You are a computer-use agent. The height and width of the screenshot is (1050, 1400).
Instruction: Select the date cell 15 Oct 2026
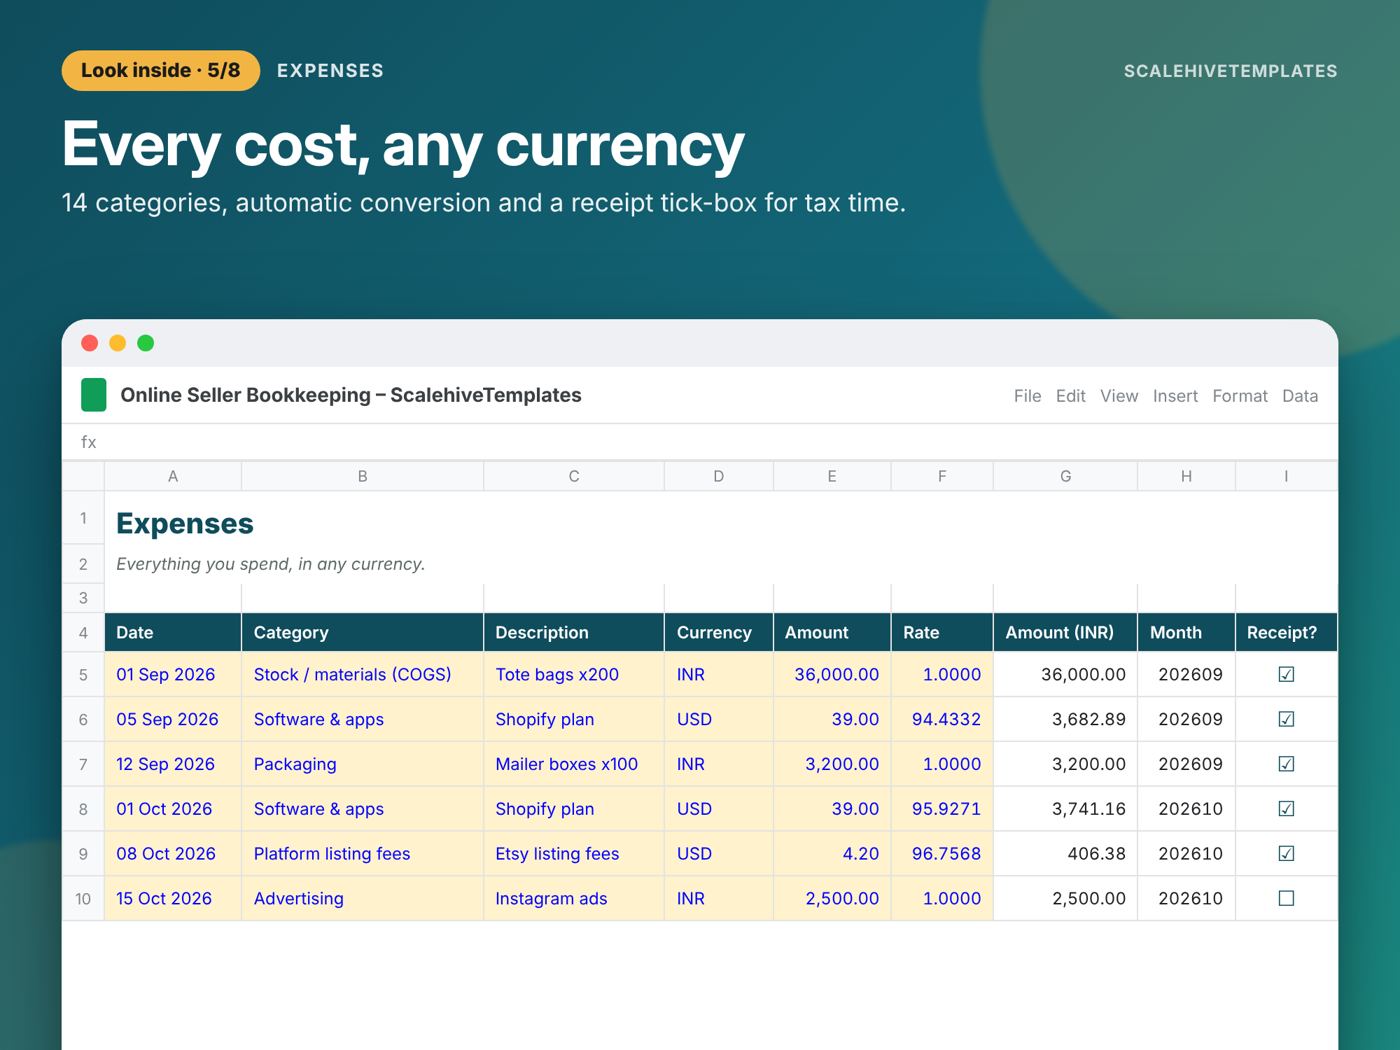[173, 898]
